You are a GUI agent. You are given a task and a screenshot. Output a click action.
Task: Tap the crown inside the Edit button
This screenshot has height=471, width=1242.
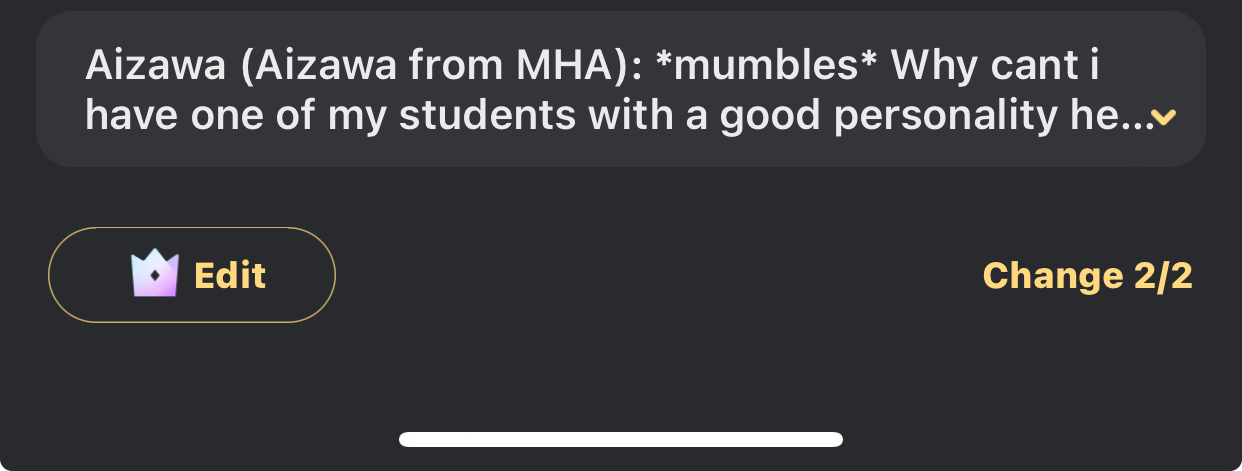tap(155, 274)
